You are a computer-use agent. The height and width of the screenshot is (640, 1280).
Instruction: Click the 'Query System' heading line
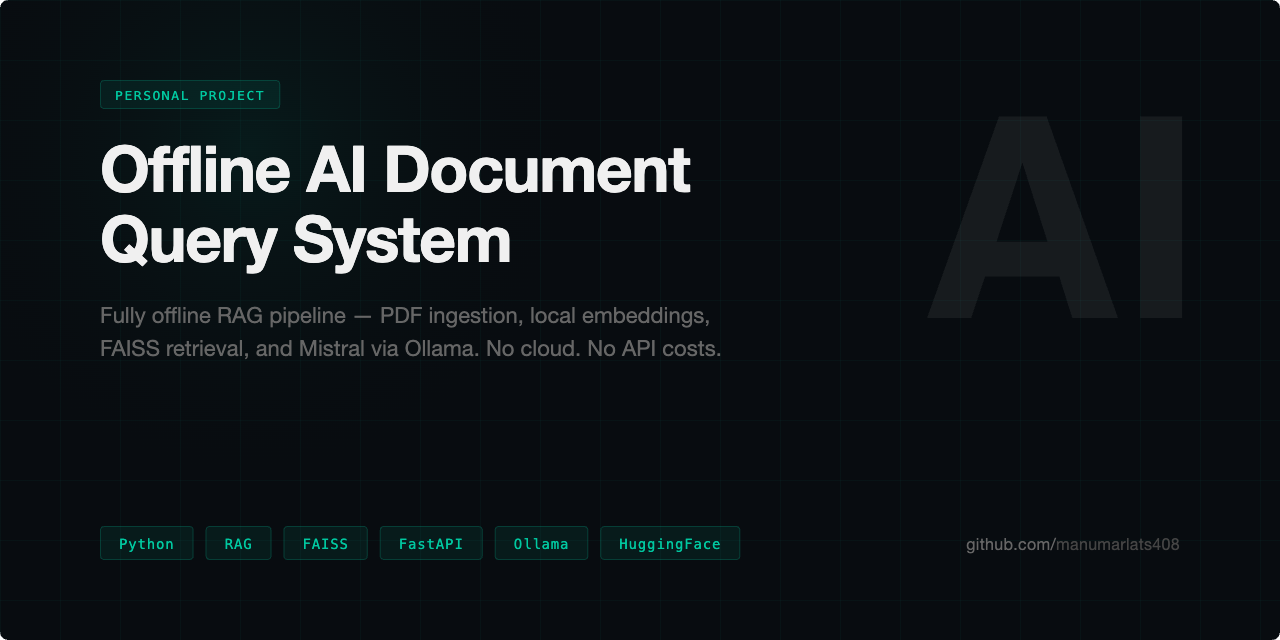[306, 241]
